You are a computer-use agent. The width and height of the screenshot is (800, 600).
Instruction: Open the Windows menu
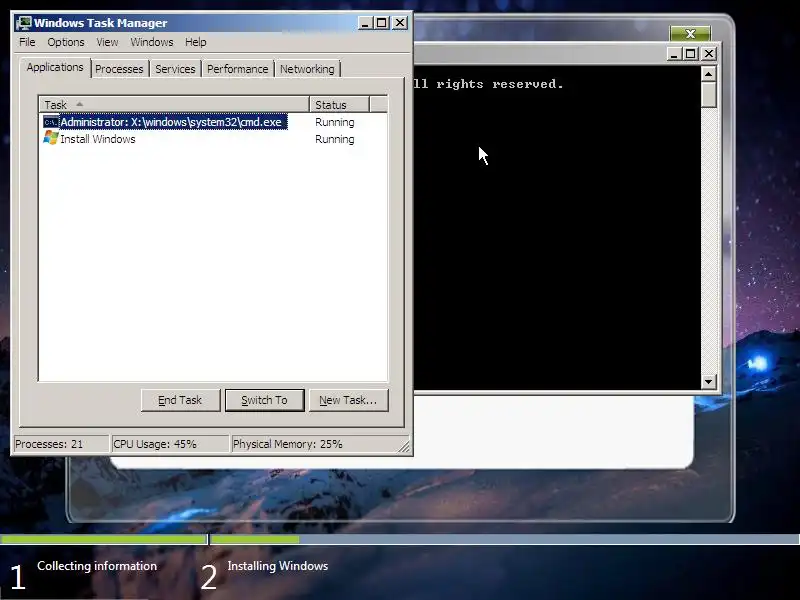(152, 42)
